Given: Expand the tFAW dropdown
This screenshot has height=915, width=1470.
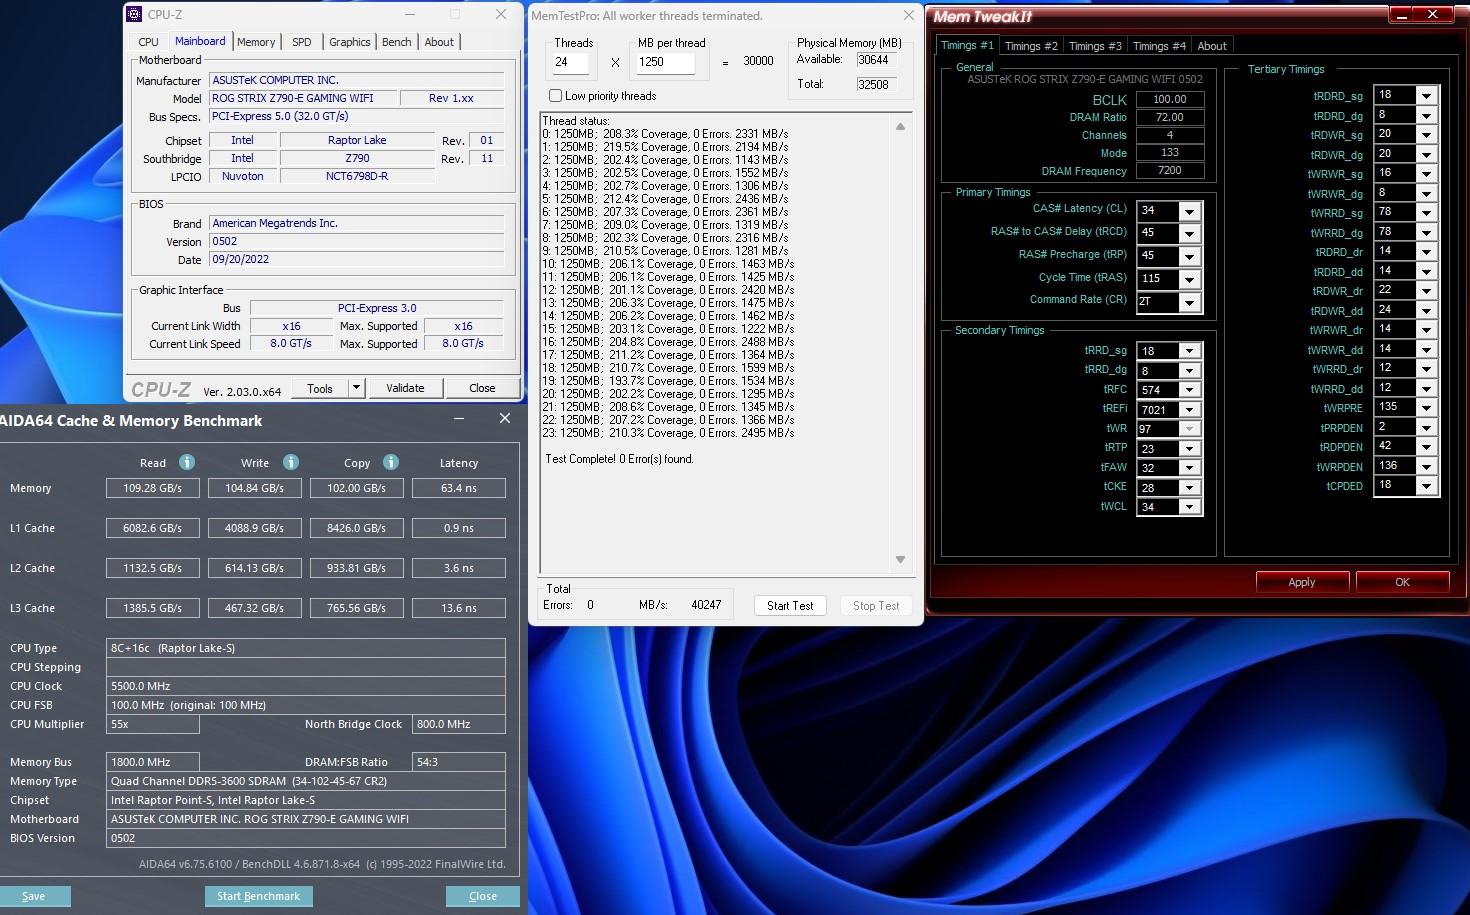Looking at the screenshot, I should coord(1189,468).
